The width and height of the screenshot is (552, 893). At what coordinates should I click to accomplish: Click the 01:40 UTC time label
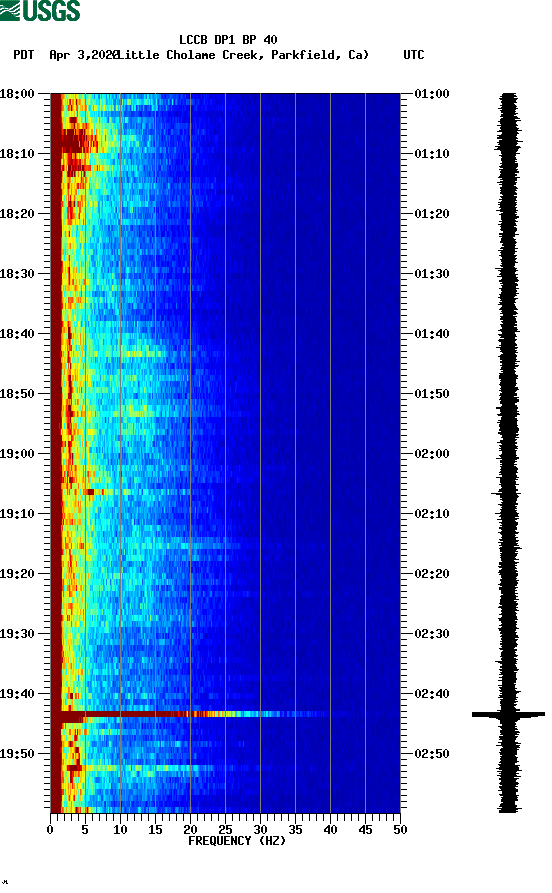click(x=432, y=334)
